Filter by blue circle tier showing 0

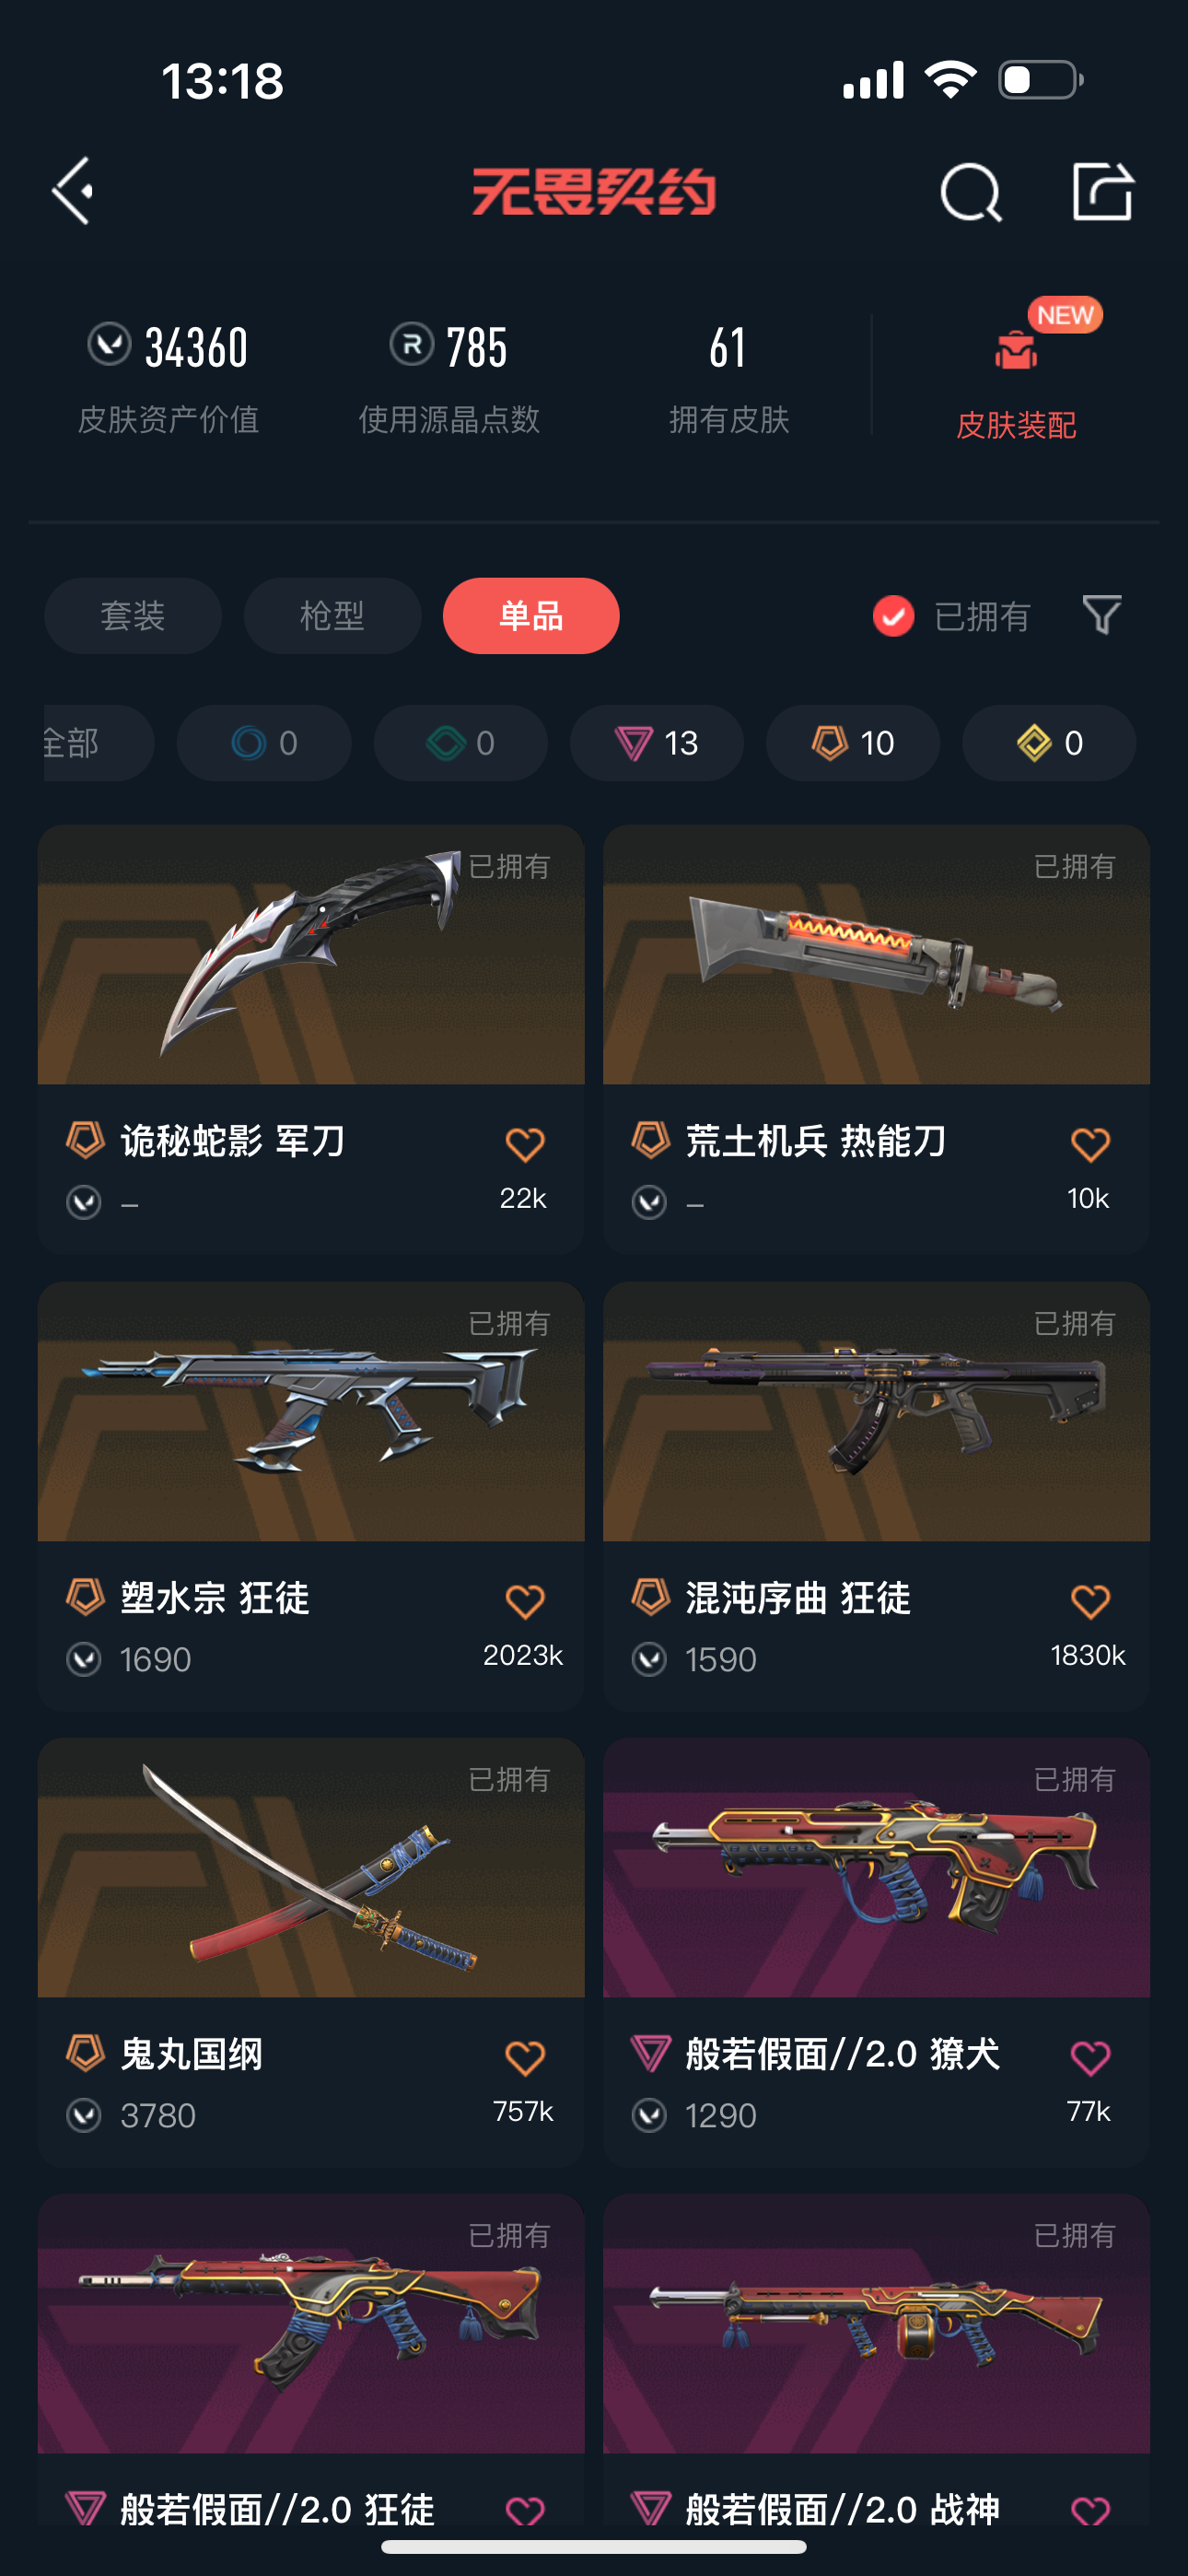(x=264, y=743)
